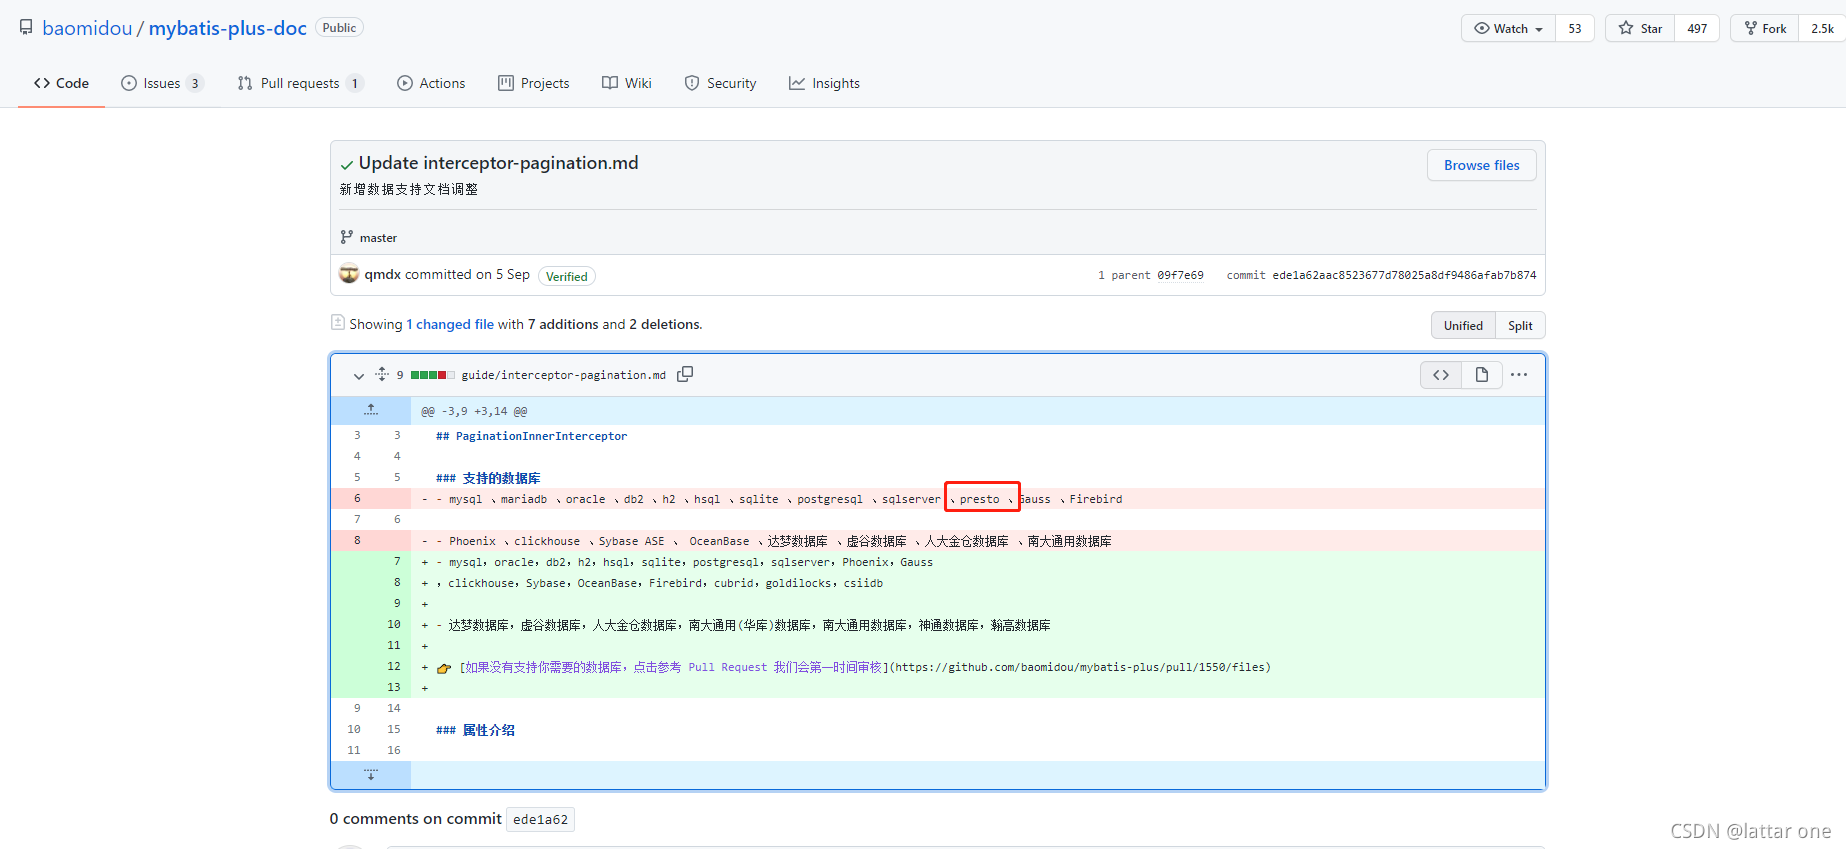Image resolution: width=1846 pixels, height=849 pixels.
Task: Open the master branch link
Action: coord(378,238)
